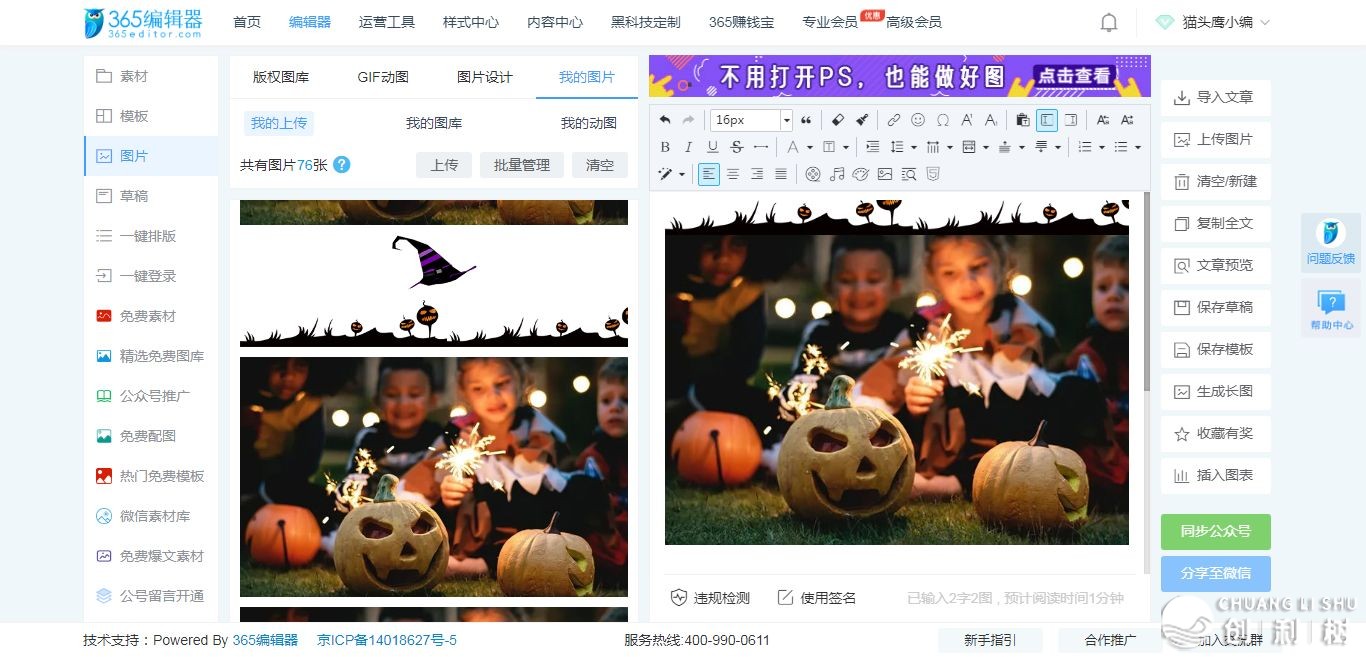The width and height of the screenshot is (1366, 657).
Task: Select the 我的图库 sub-tab
Action: [x=434, y=123]
